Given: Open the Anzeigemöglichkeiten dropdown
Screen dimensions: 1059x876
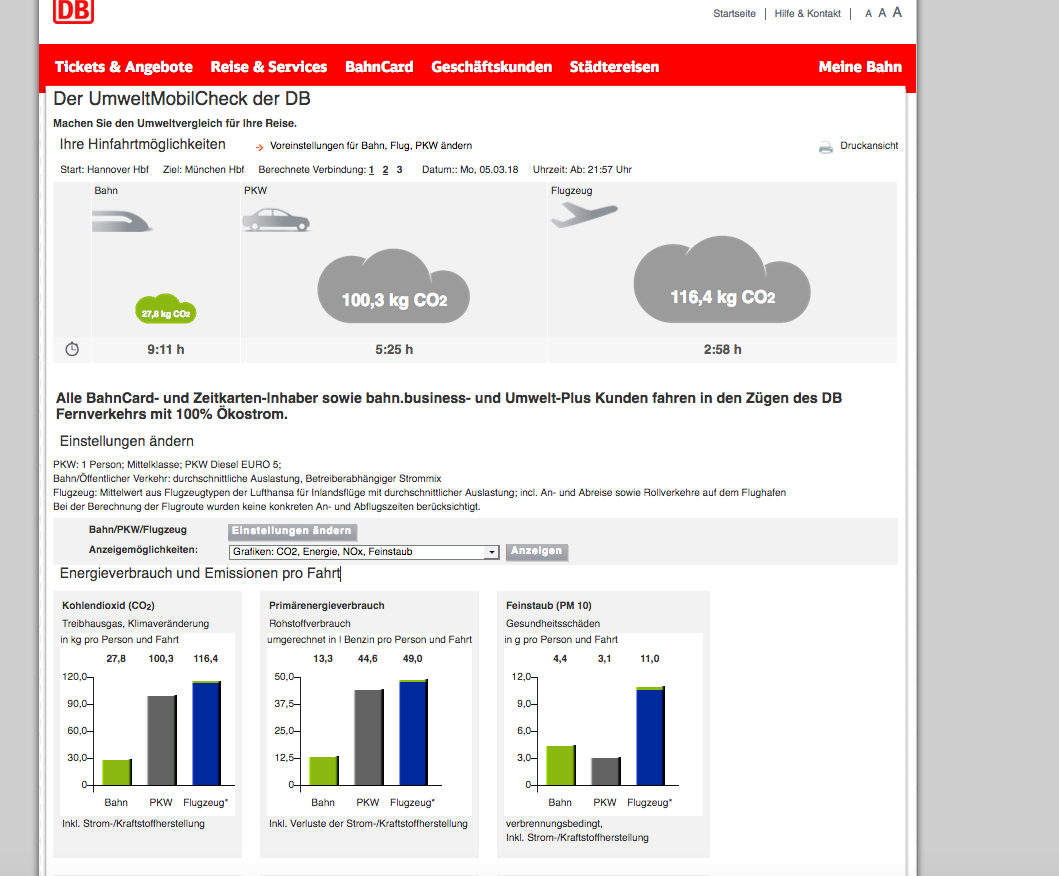Looking at the screenshot, I should (364, 552).
